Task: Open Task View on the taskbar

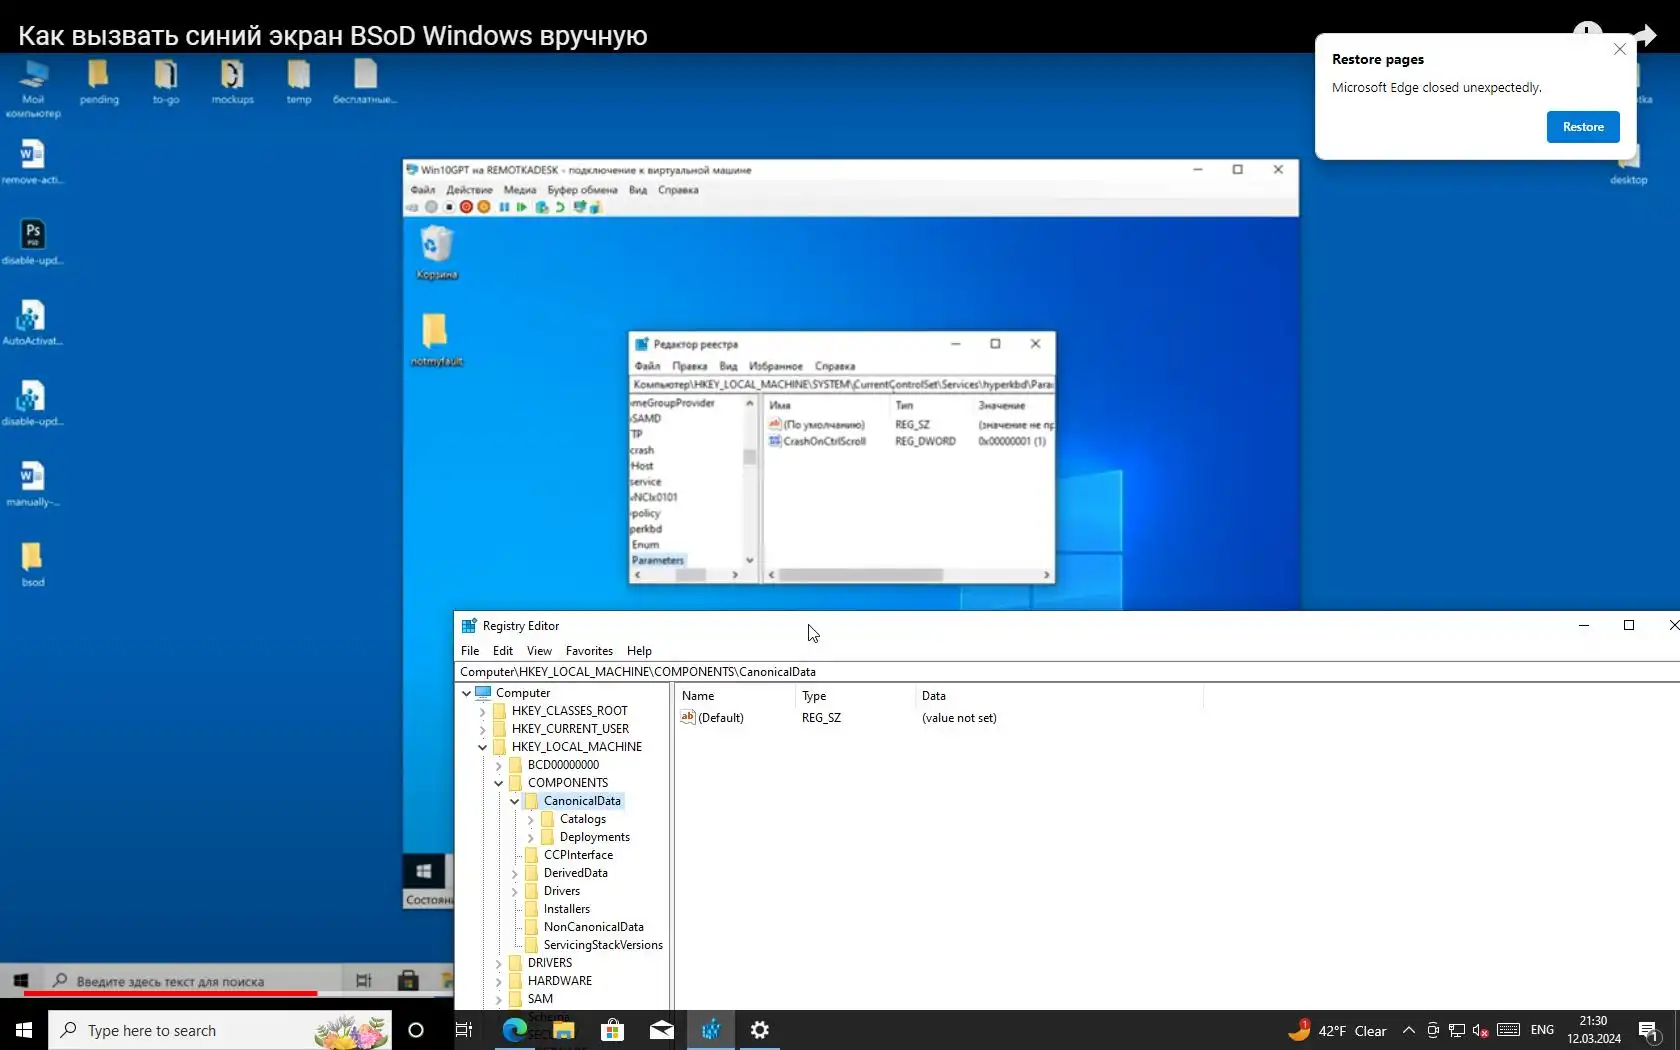Action: 464,1030
